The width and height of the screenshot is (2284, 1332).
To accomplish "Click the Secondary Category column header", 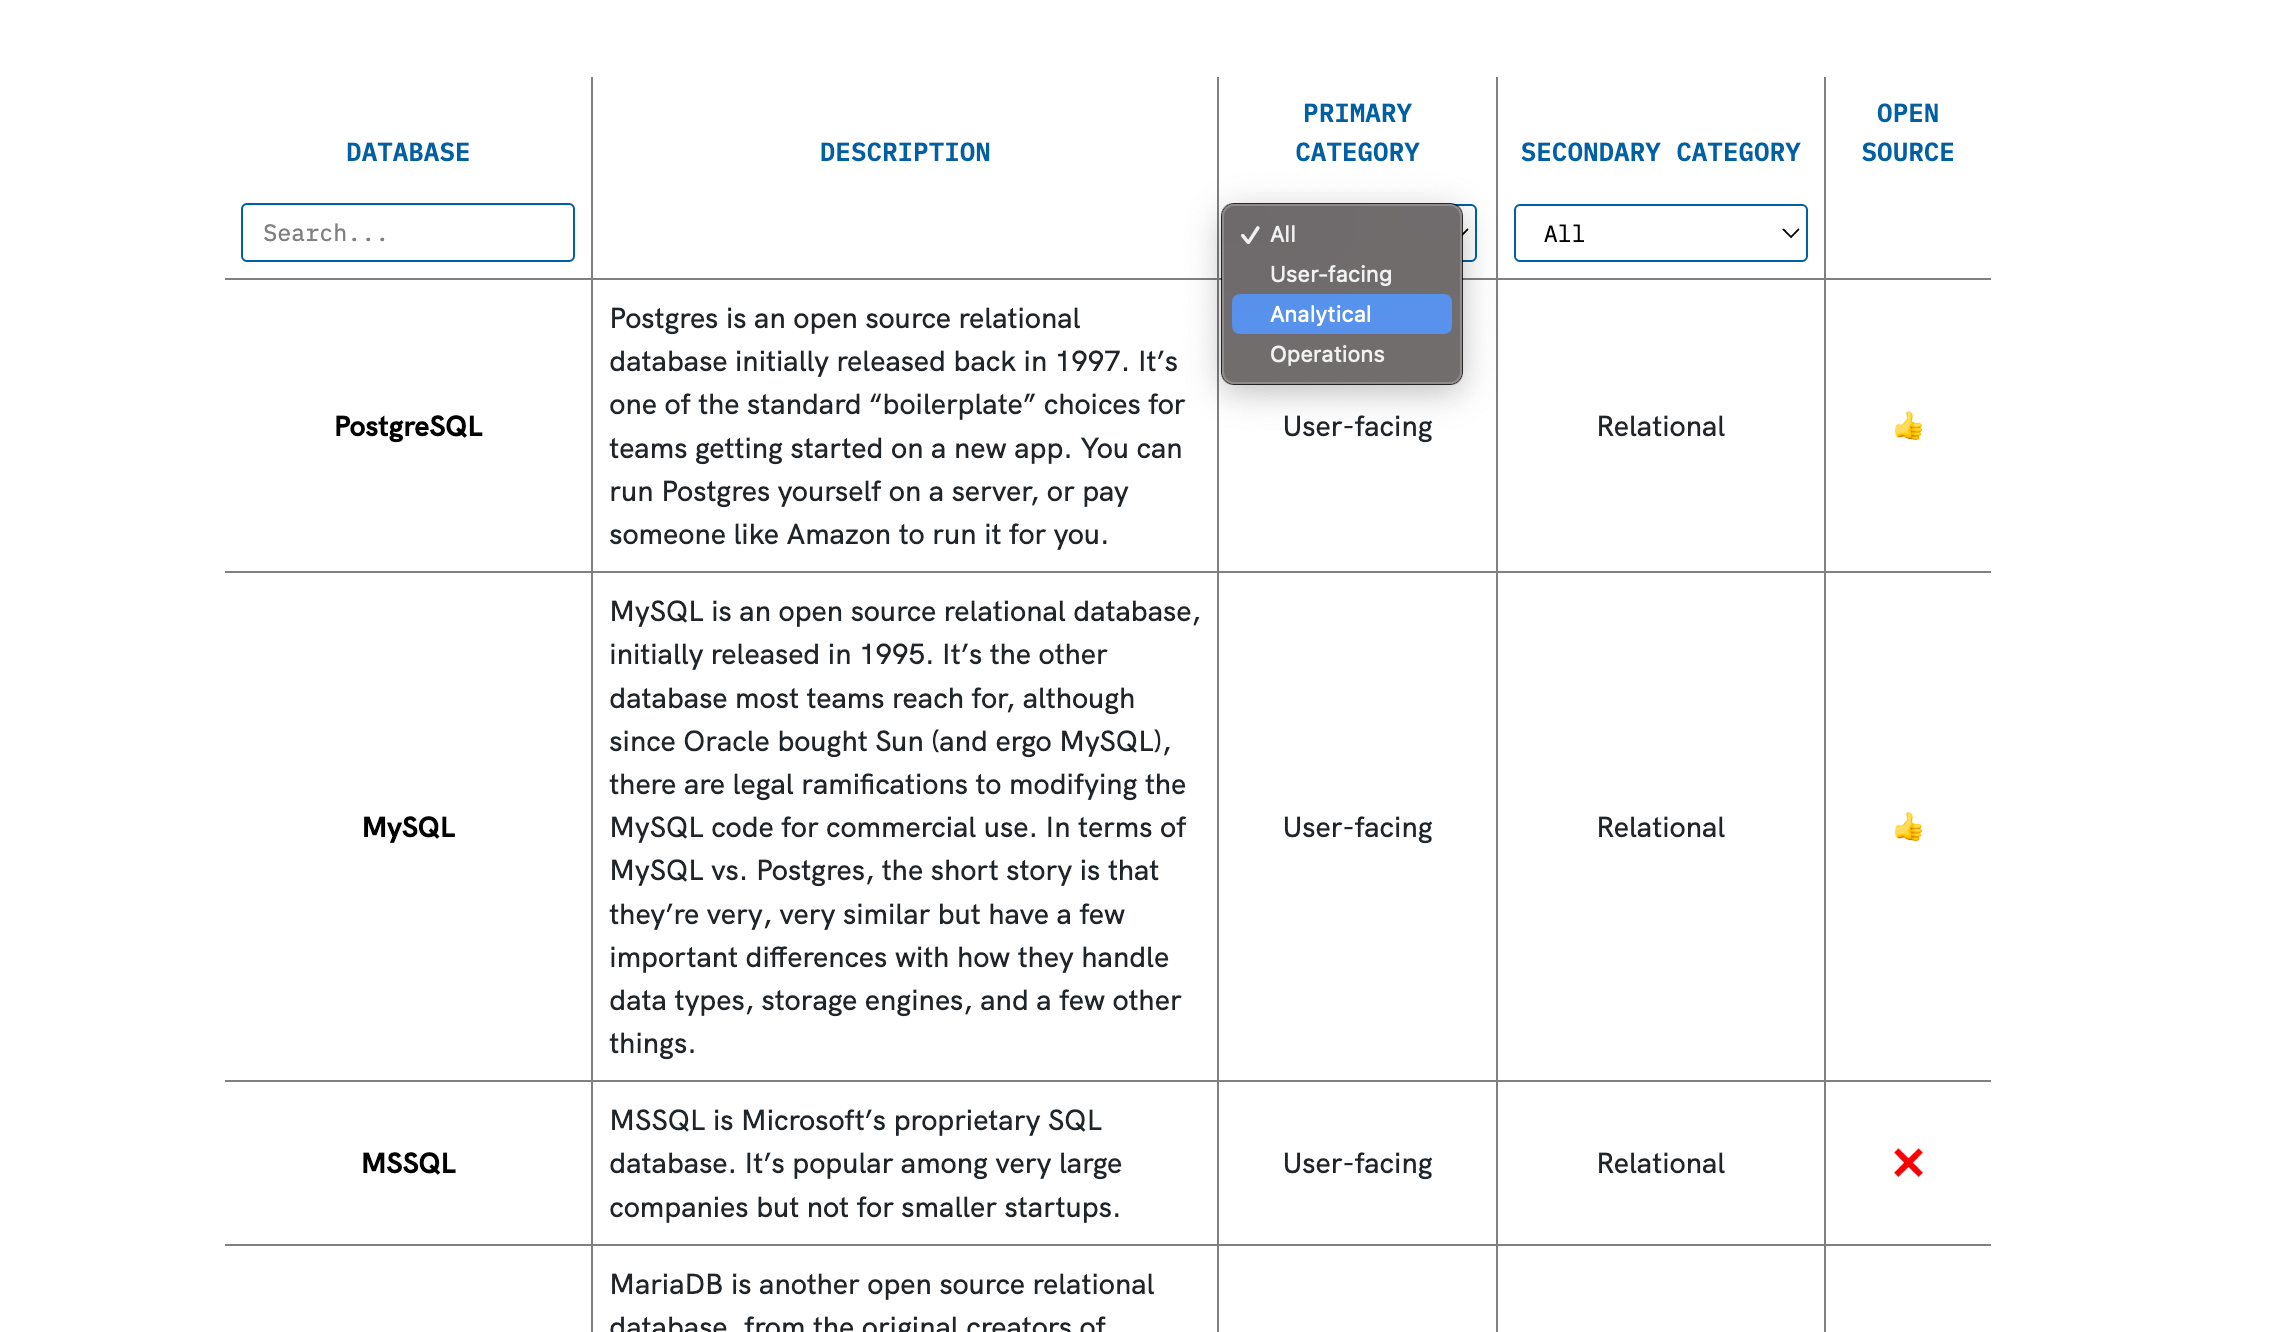I will (x=1660, y=152).
